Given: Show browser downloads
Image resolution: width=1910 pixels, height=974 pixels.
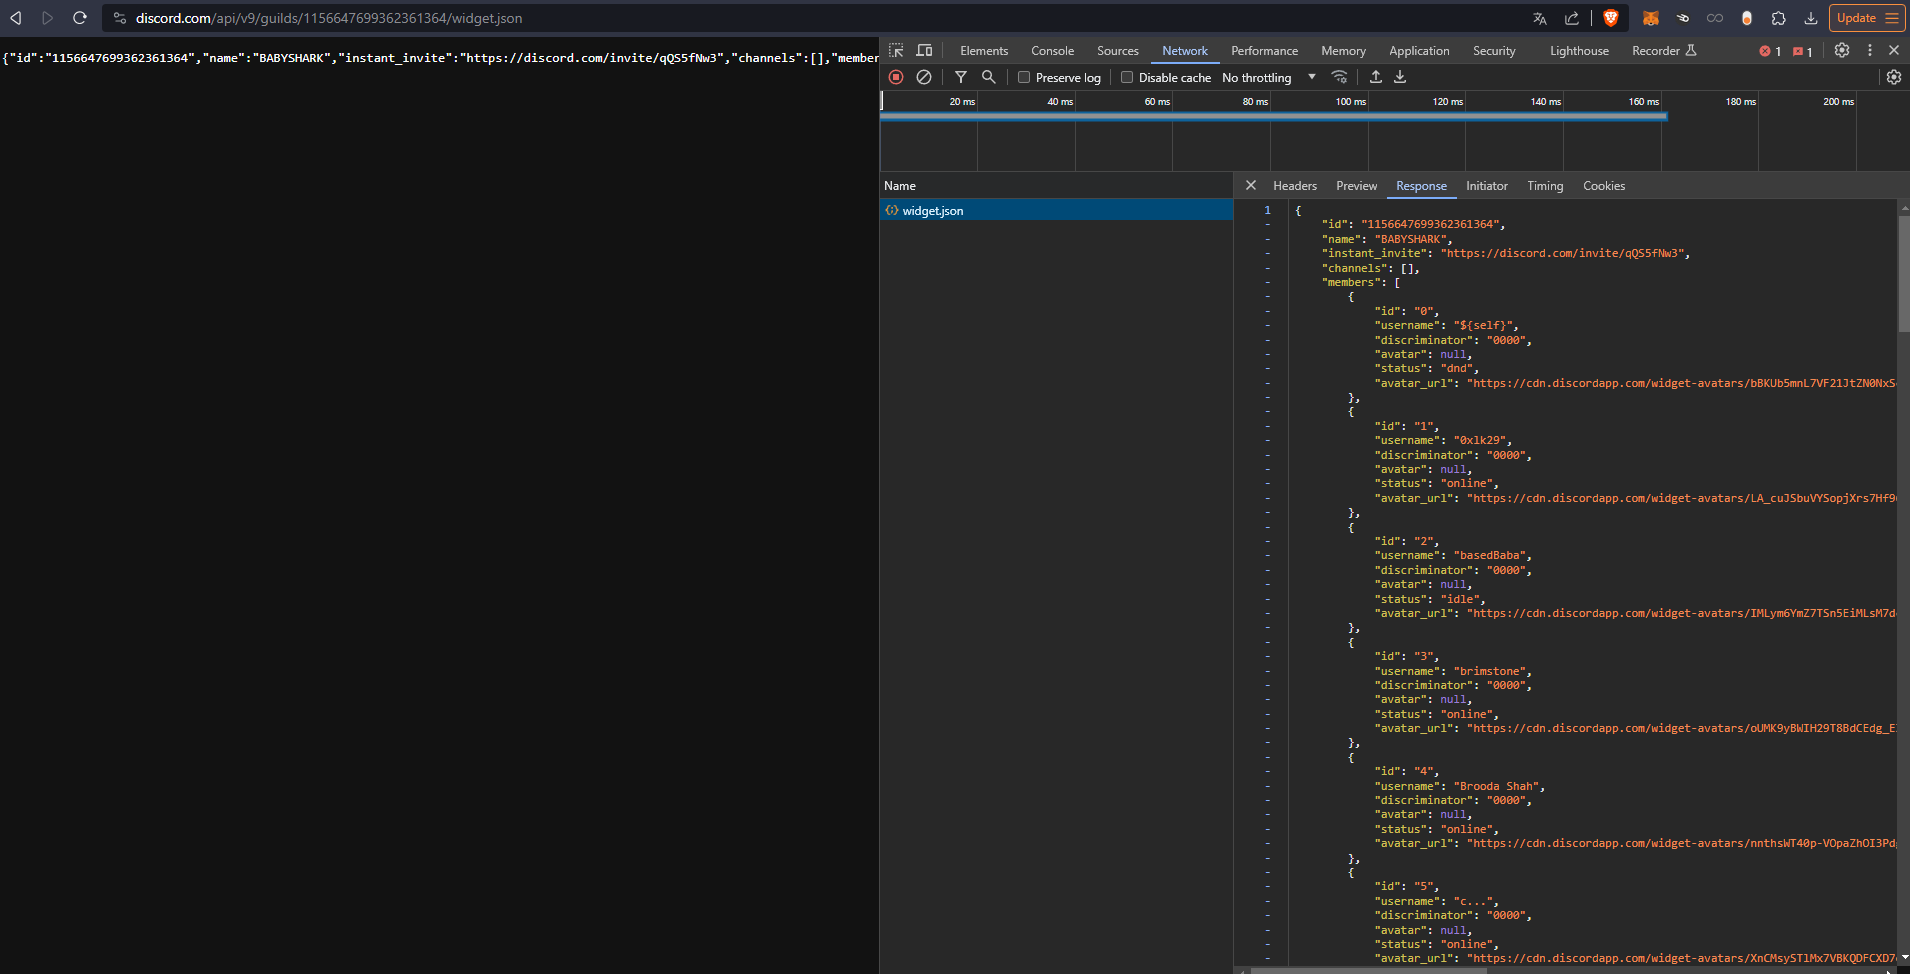Looking at the screenshot, I should [x=1811, y=18].
